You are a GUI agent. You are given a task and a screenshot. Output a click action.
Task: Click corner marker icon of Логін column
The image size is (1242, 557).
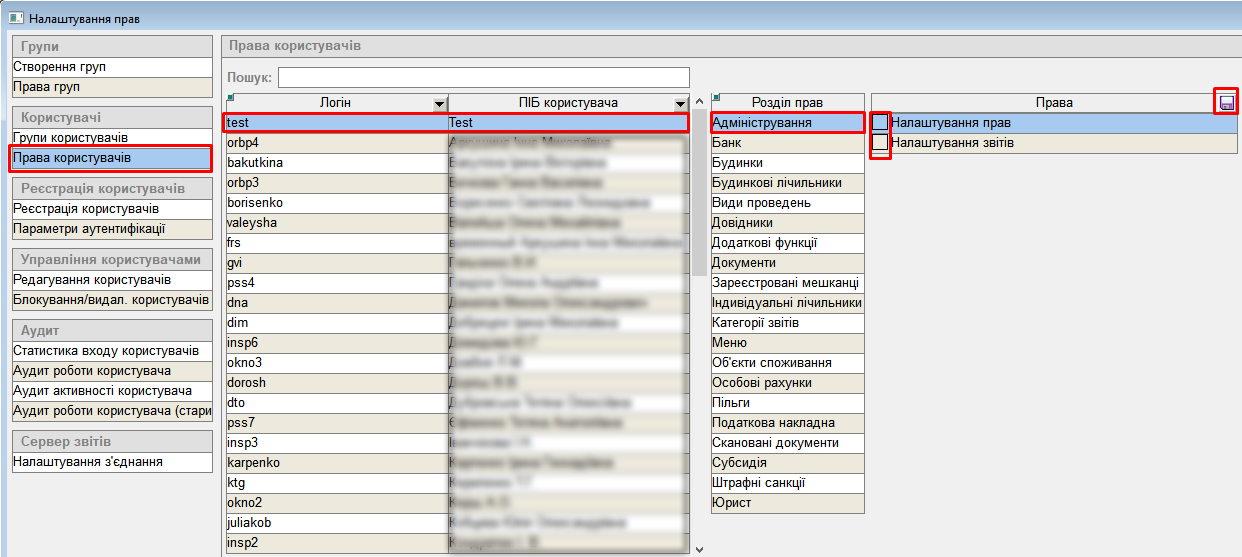click(x=230, y=97)
